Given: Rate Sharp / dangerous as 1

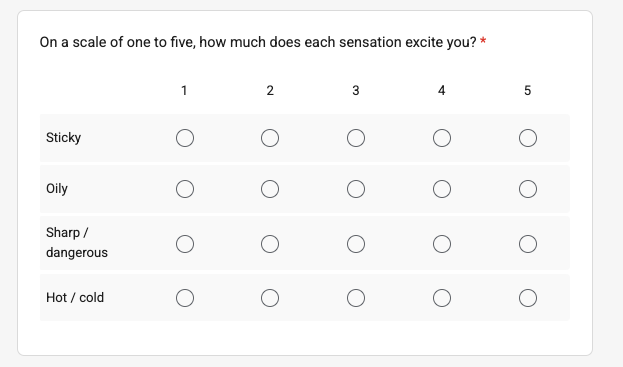Looking at the screenshot, I should 185,244.
